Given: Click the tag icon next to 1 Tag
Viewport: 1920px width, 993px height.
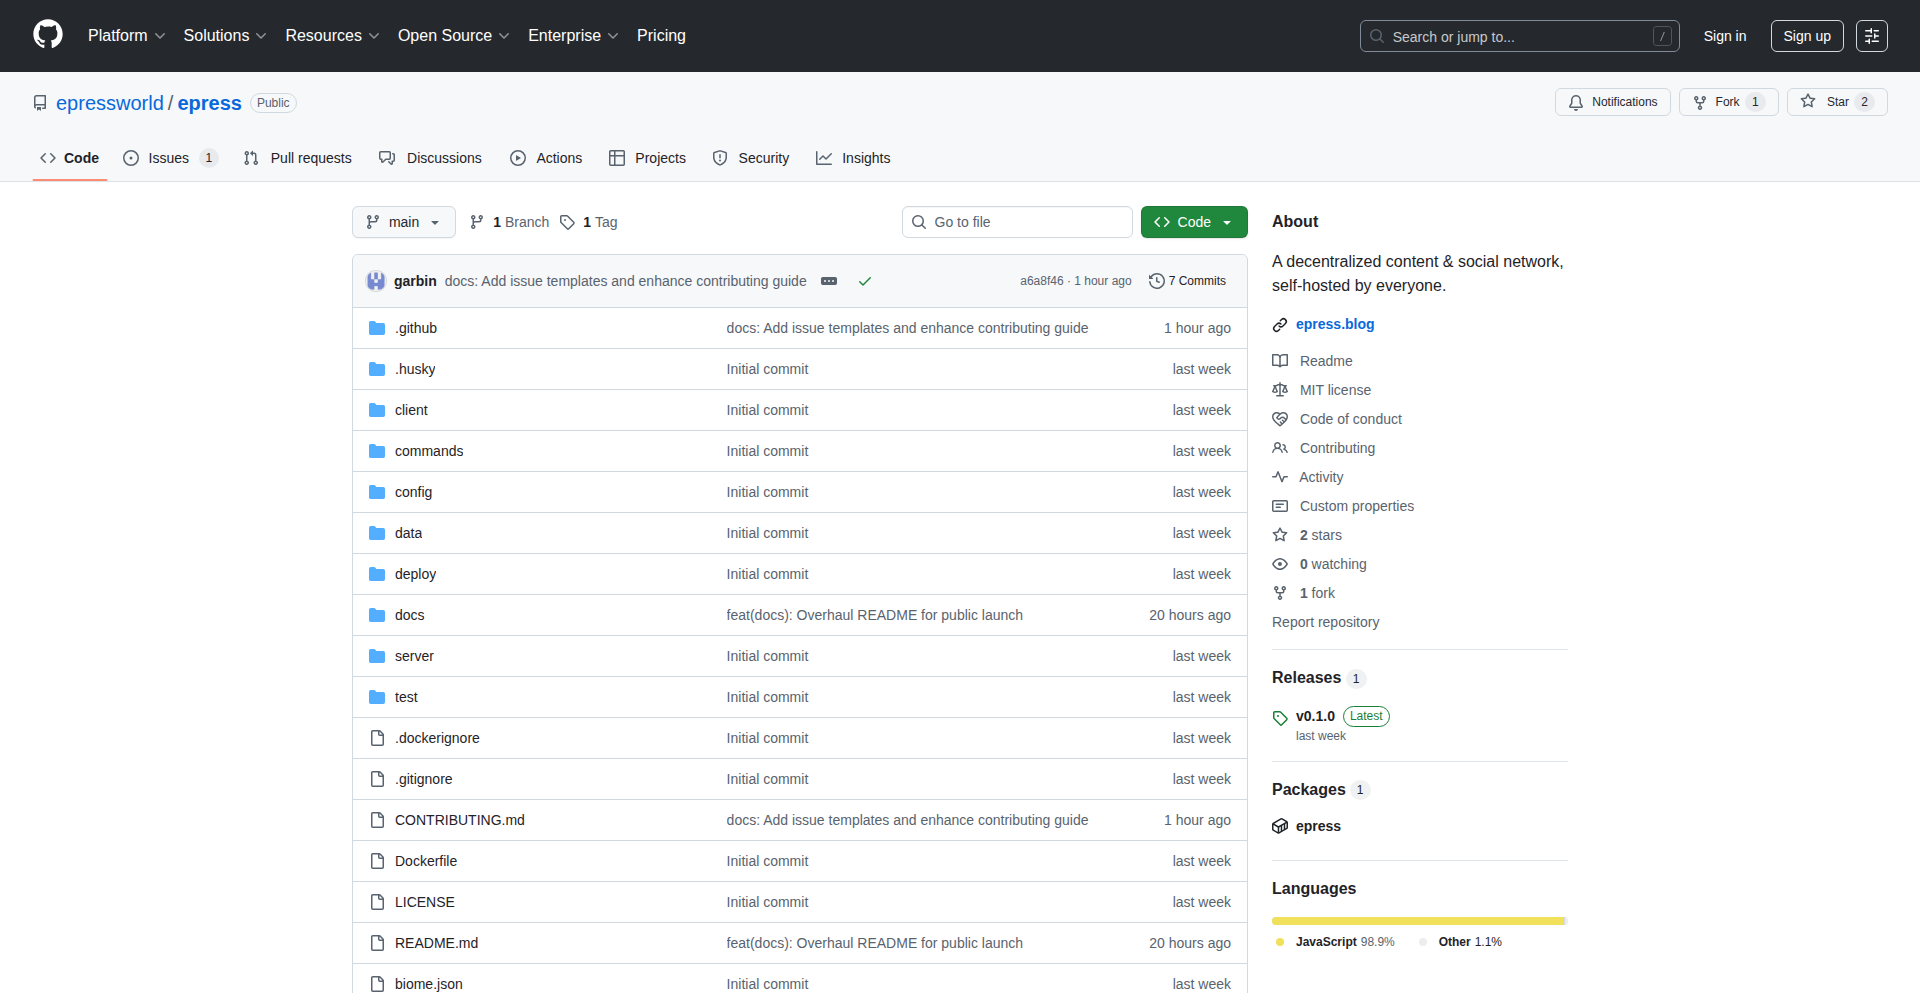Looking at the screenshot, I should 567,222.
